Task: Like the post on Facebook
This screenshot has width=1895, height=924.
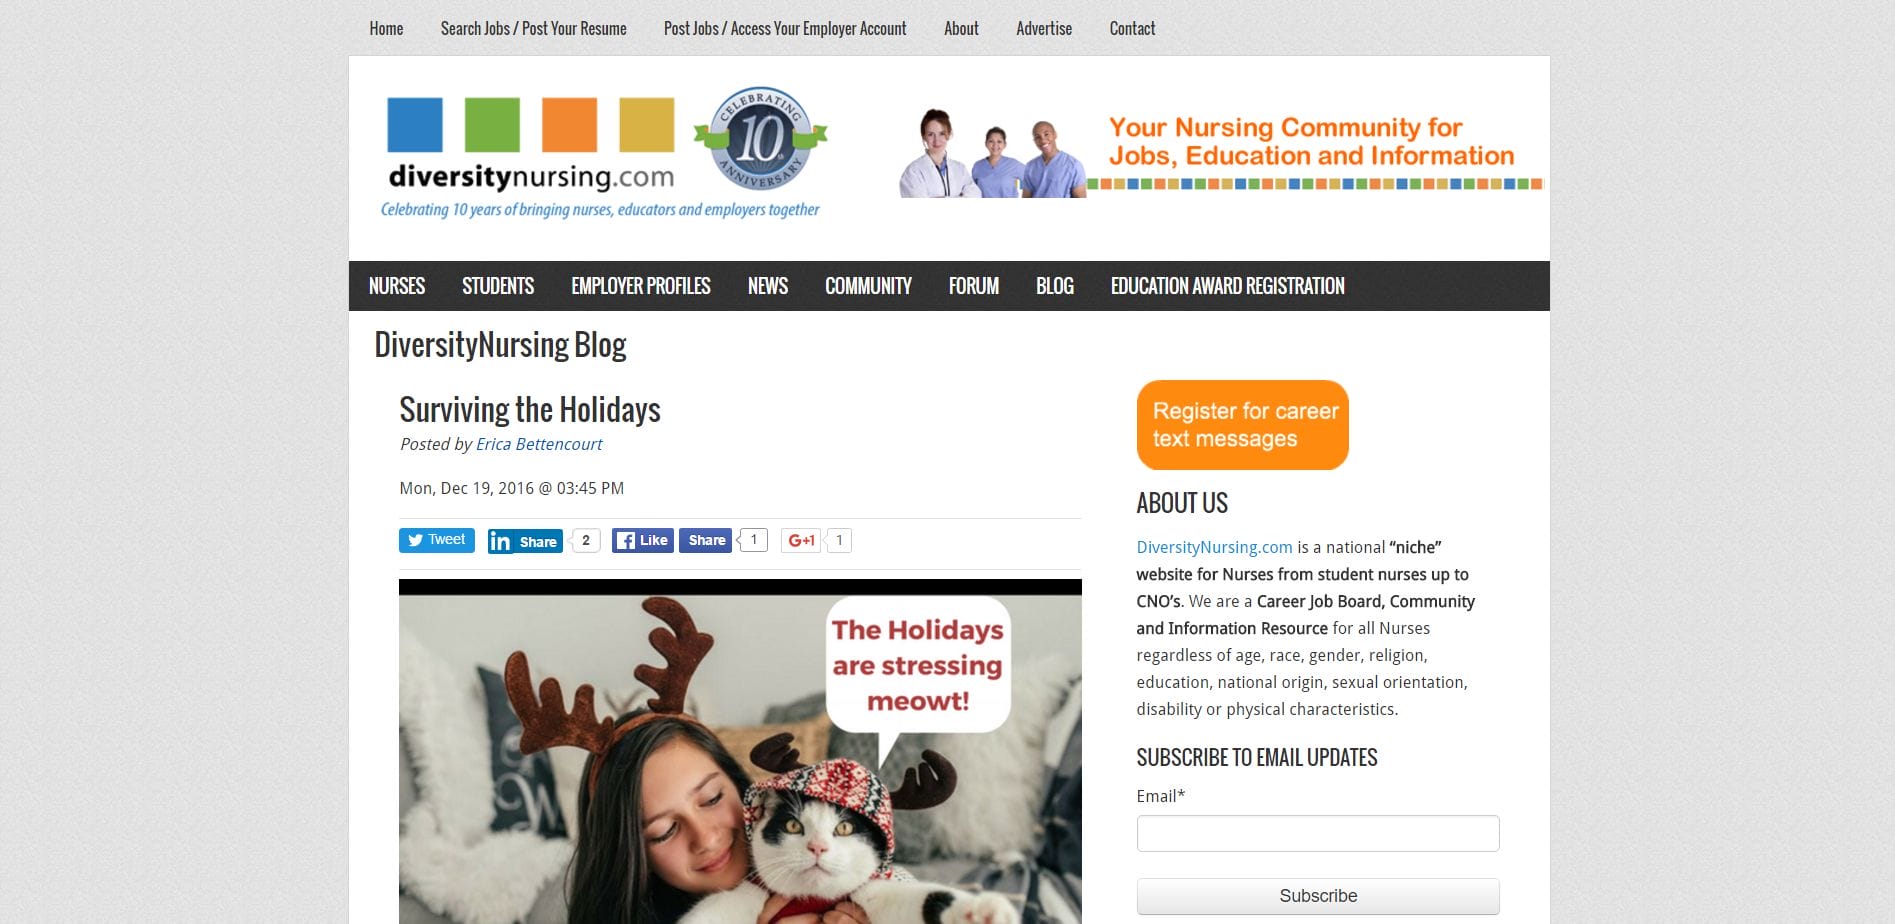Action: 642,540
